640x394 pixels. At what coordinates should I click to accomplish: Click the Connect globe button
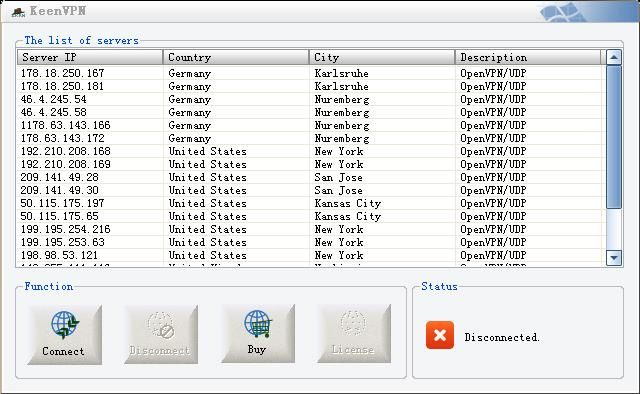(x=64, y=334)
